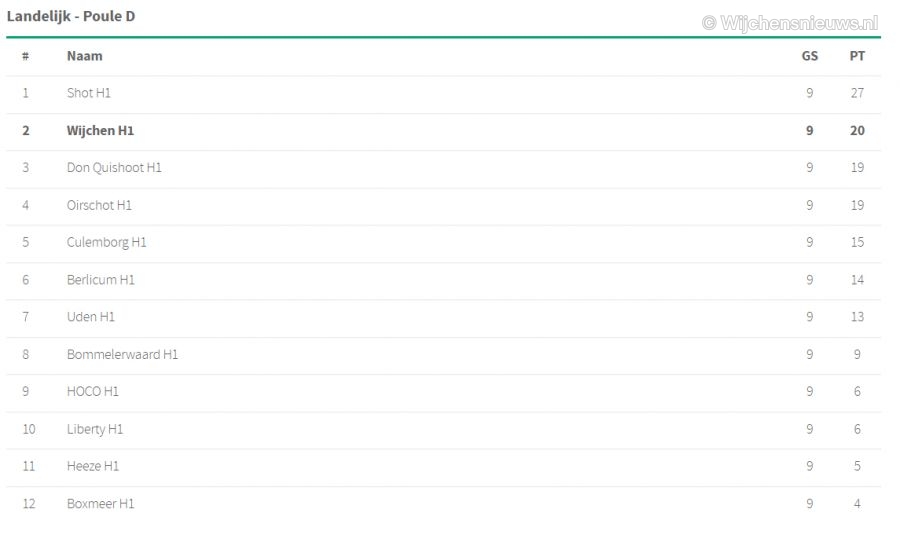Click the Landelijk - Poule D heading
900x542 pixels.
coord(71,16)
